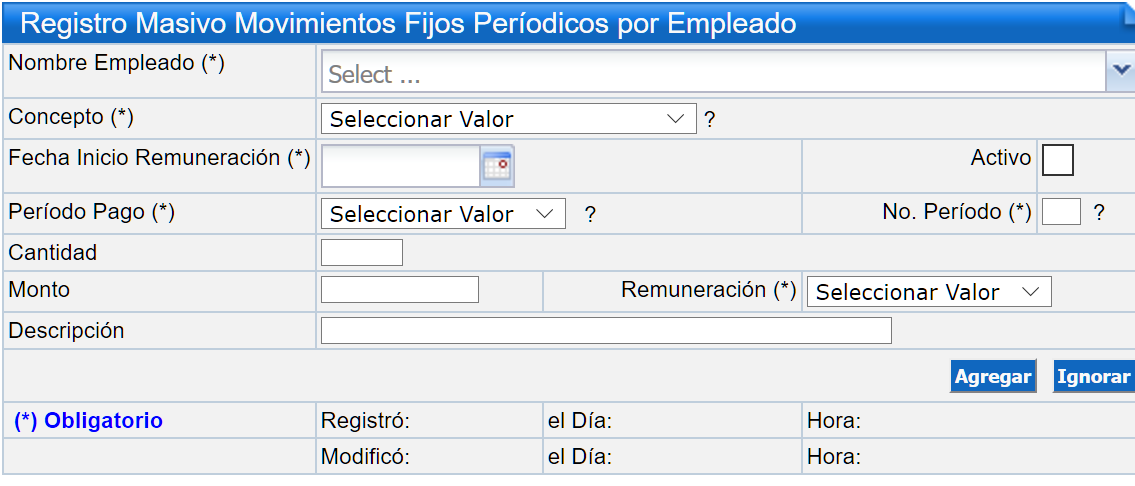Viewport: 1135px width, 486px height.
Task: Click the Descripción text field
Action: [x=606, y=330]
